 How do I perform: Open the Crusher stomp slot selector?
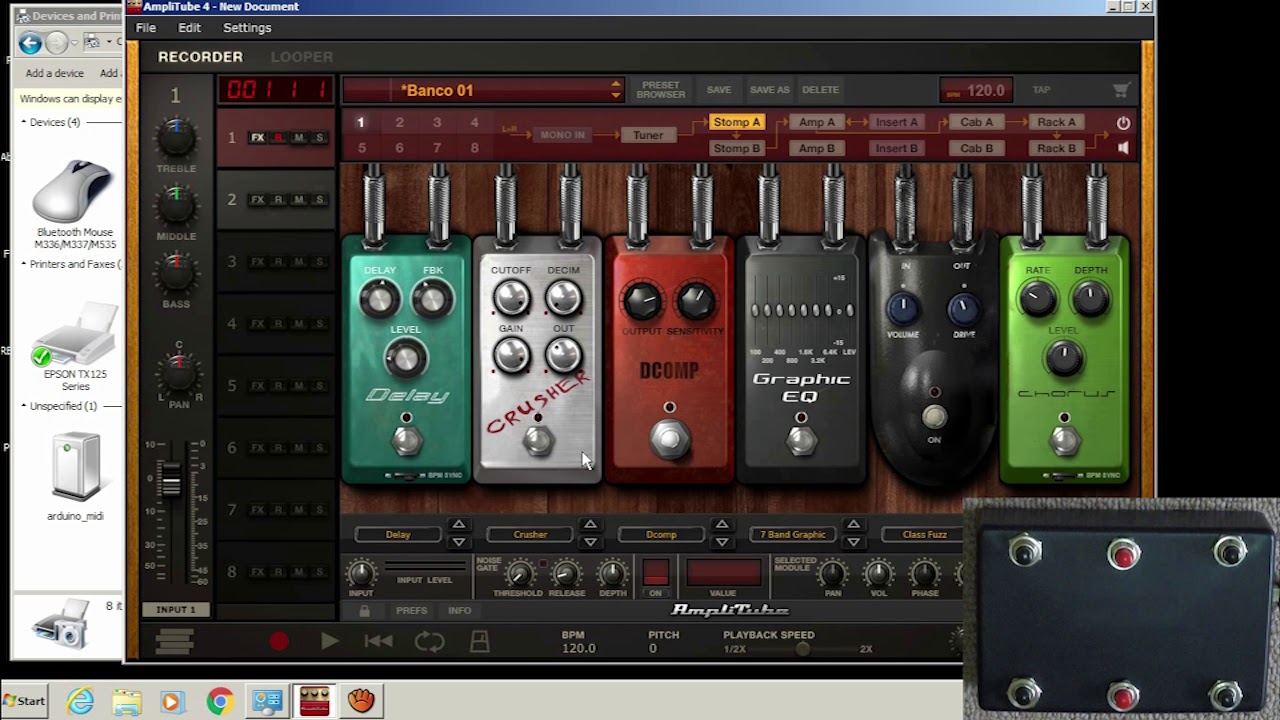click(x=530, y=535)
